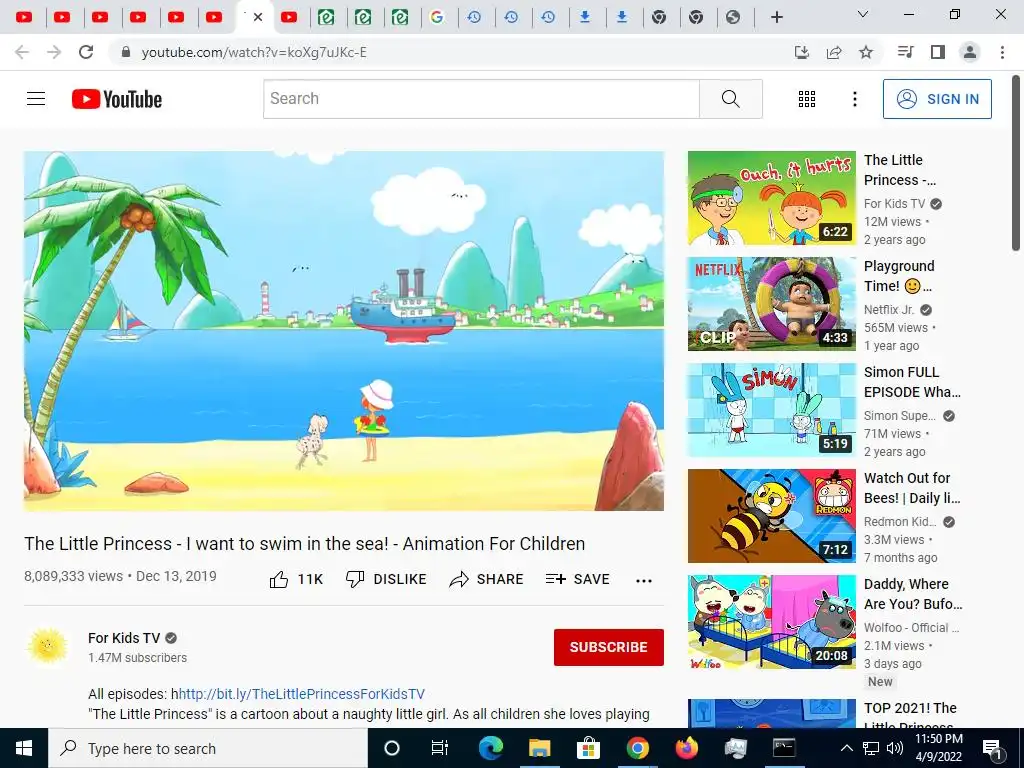Click the Netflix Jr. channel name
Screen dimensions: 1024x768
(x=889, y=310)
